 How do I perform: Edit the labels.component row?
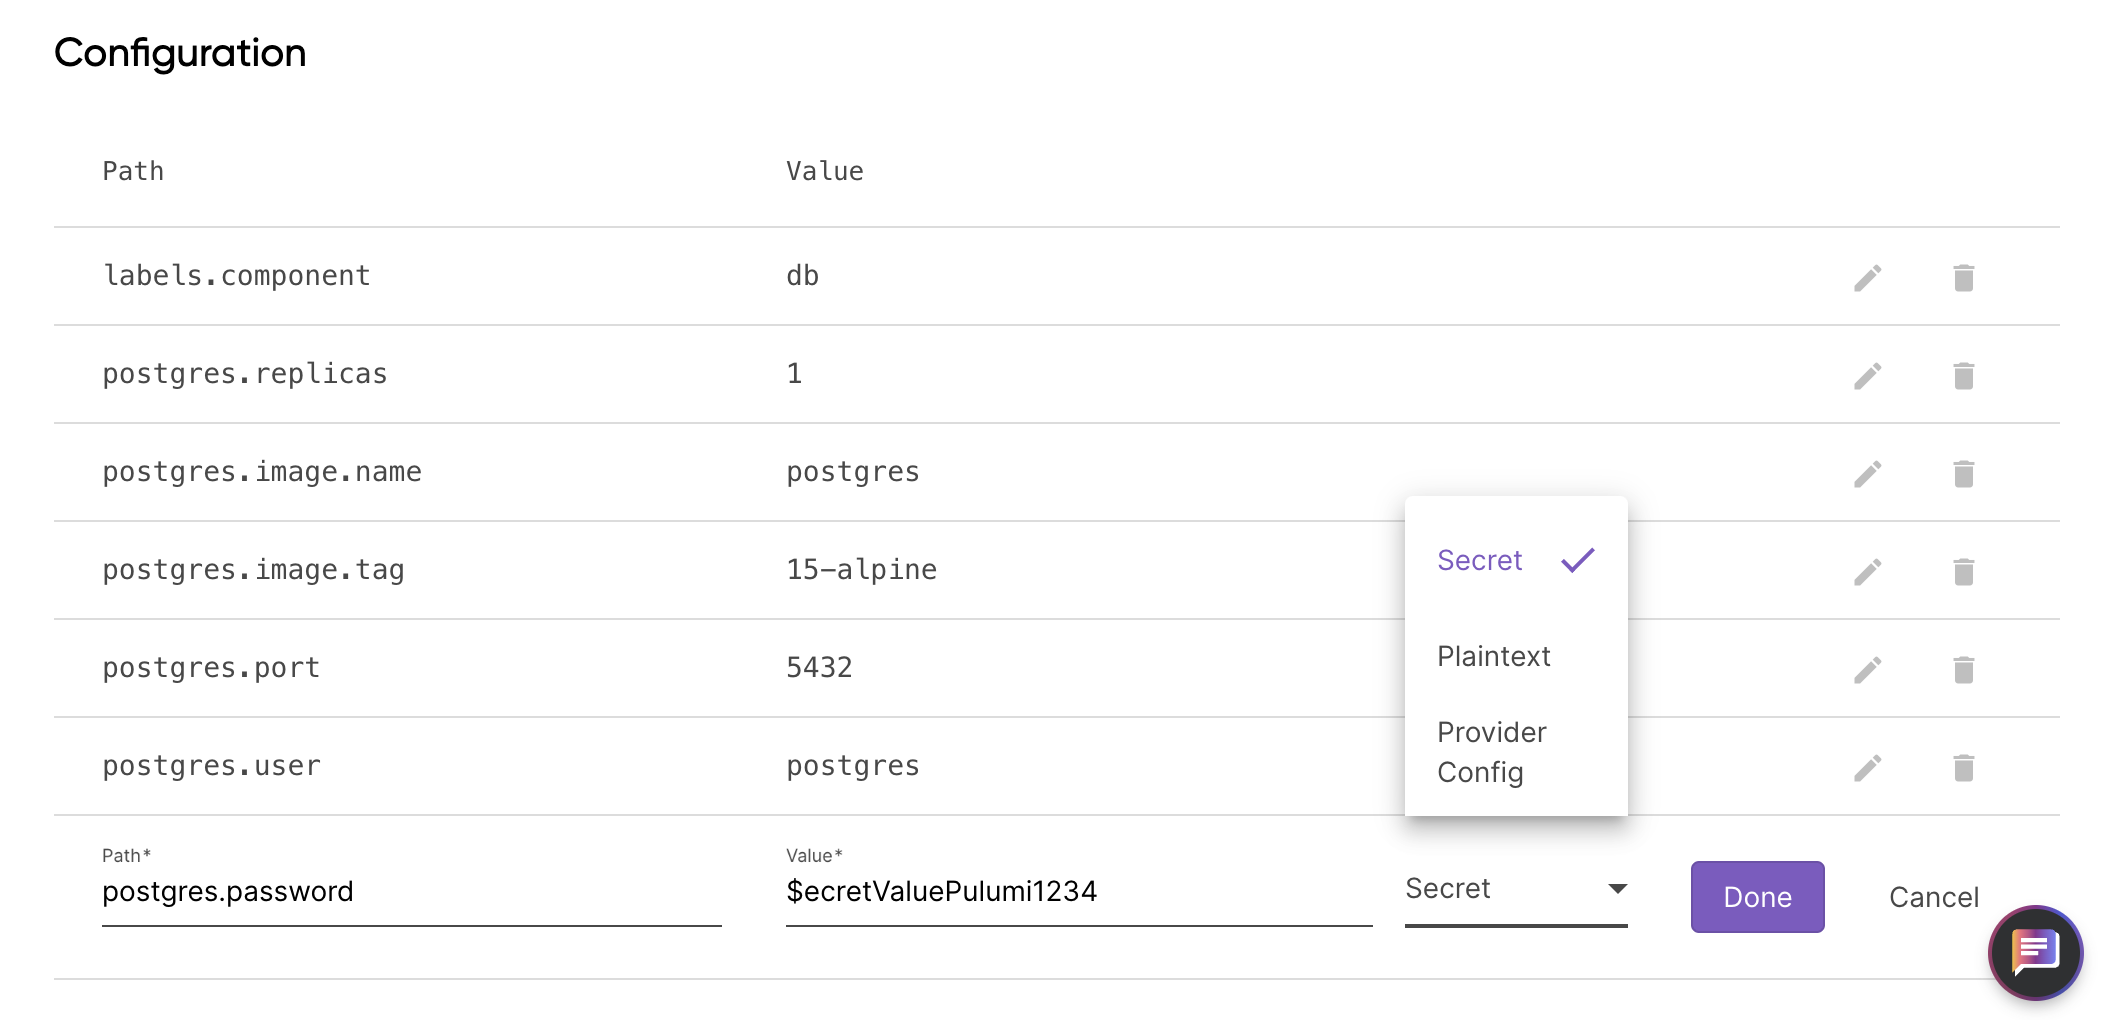coord(1867,278)
